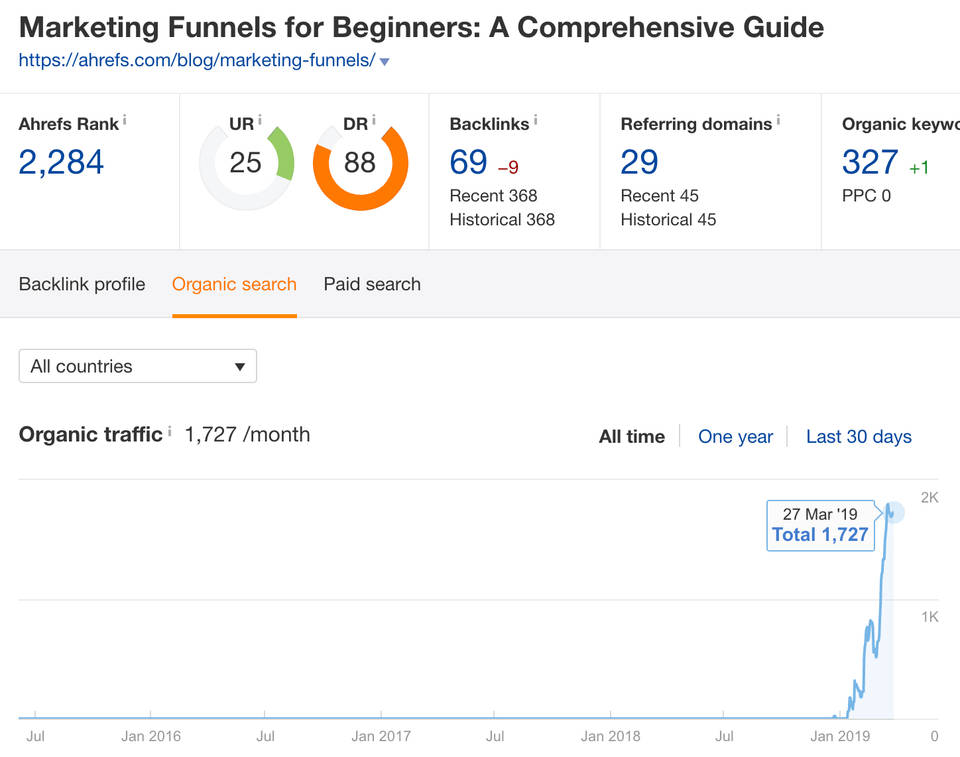Click the UR info icon
This screenshot has height=757, width=960.
(x=260, y=120)
